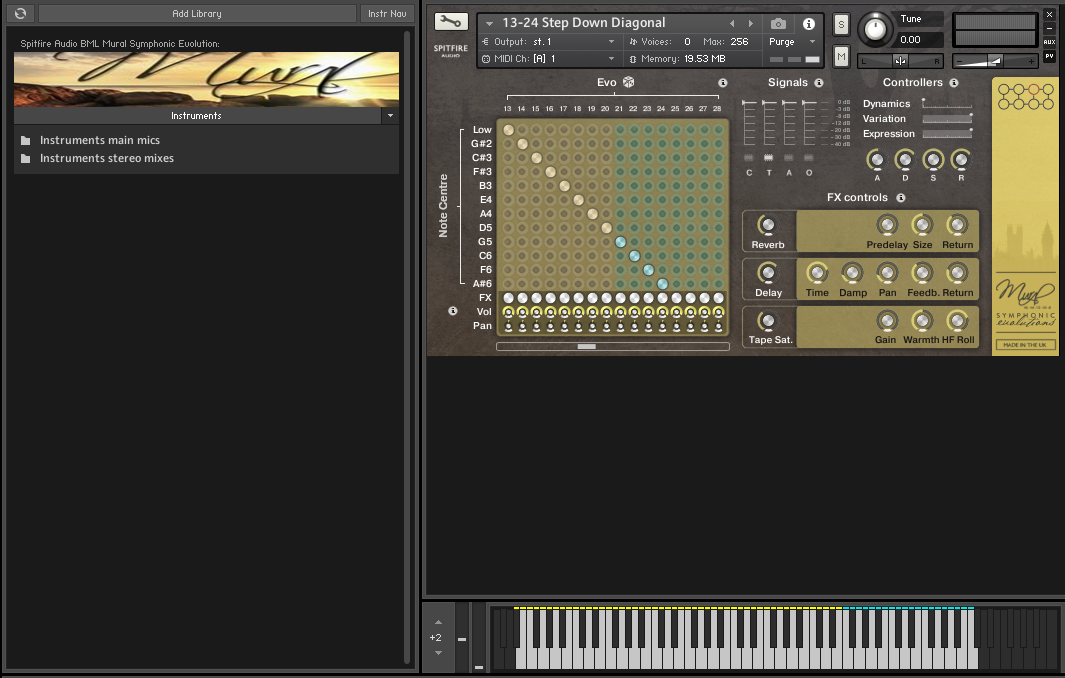Click the info icon beside the snapshot camera
Image resolution: width=1065 pixels, height=678 pixels.
[x=808, y=24]
